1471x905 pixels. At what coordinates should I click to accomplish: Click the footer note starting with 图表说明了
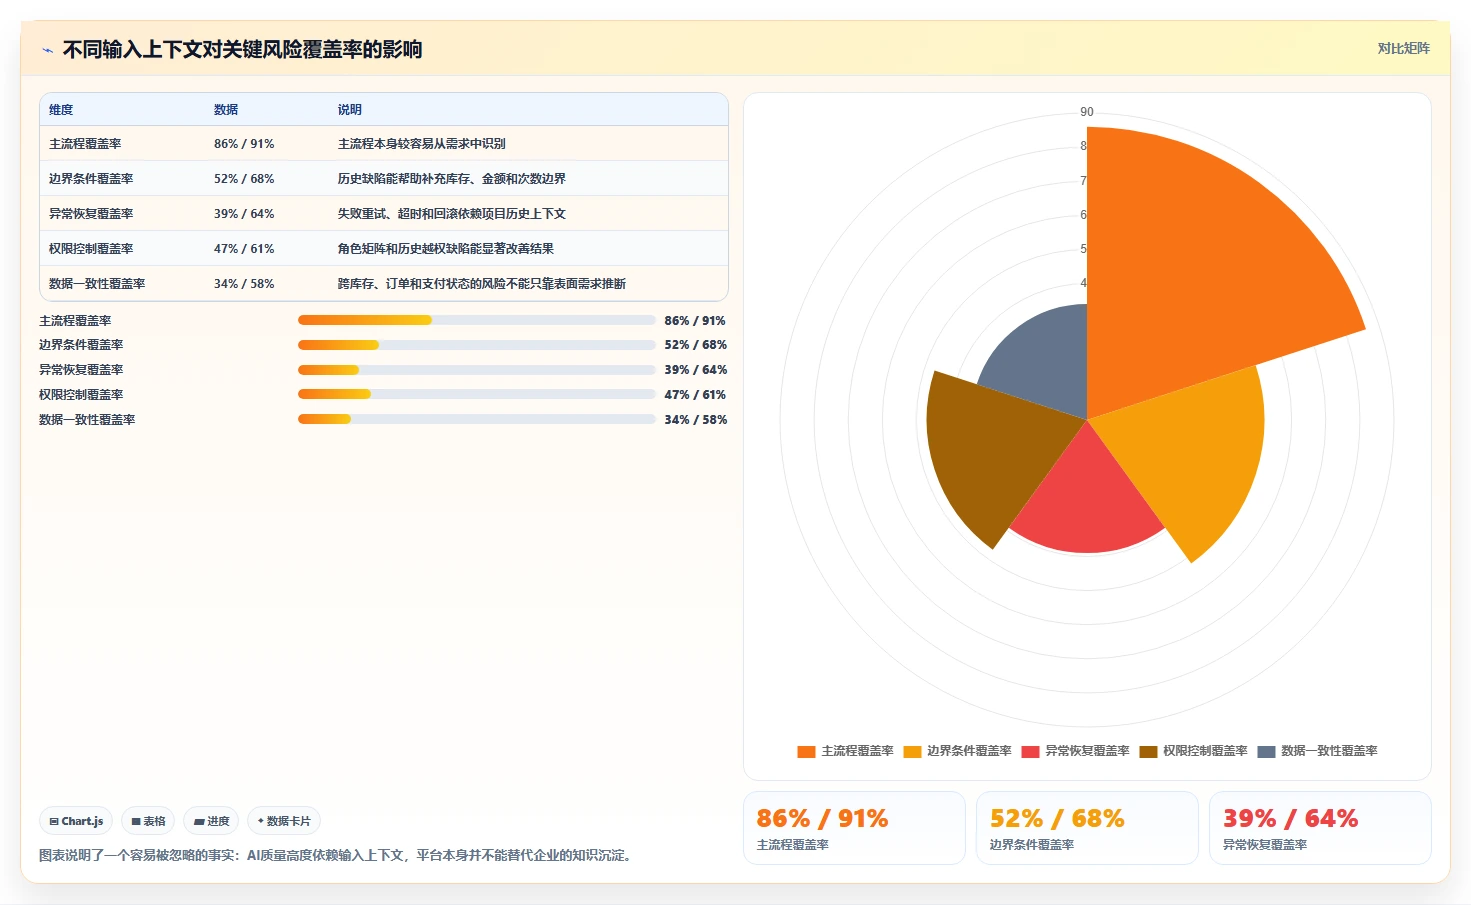coord(337,856)
